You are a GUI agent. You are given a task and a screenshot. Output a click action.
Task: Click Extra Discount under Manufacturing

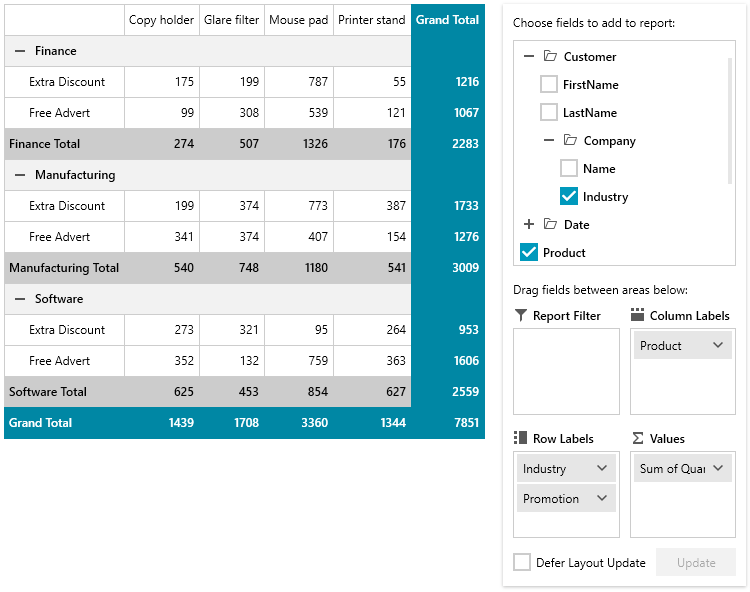point(67,206)
